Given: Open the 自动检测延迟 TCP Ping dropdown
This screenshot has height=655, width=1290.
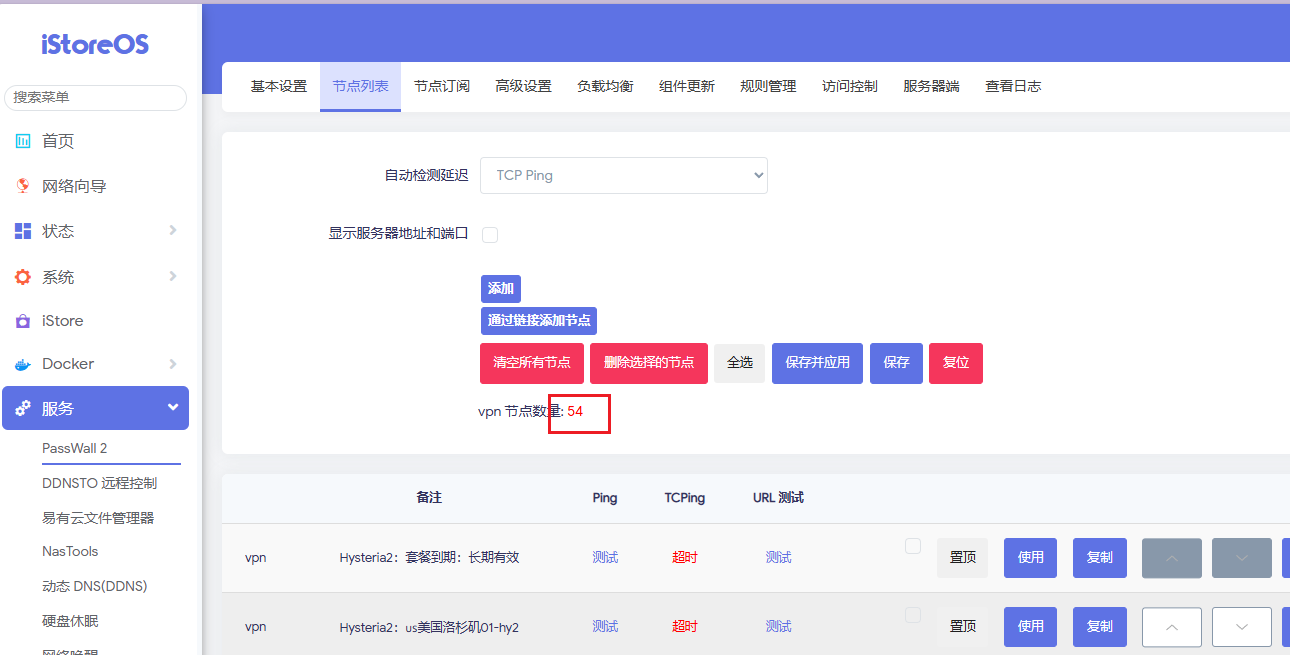Looking at the screenshot, I should (624, 175).
